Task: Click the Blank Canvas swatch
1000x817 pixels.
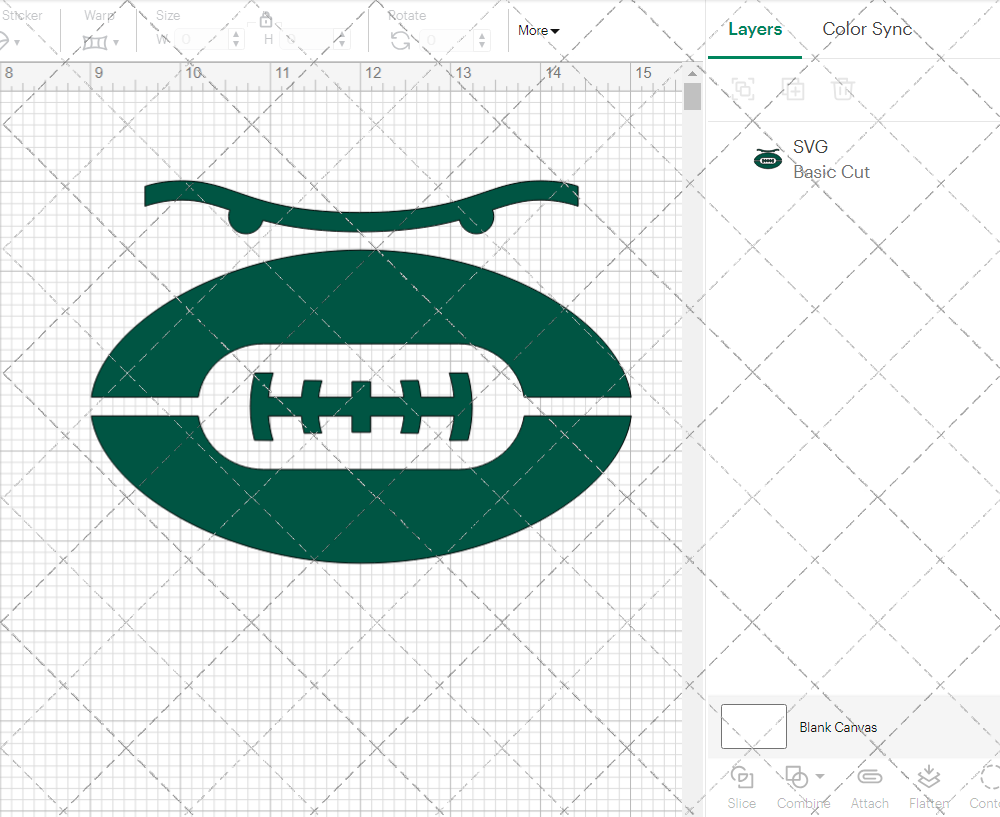Action: (x=753, y=726)
